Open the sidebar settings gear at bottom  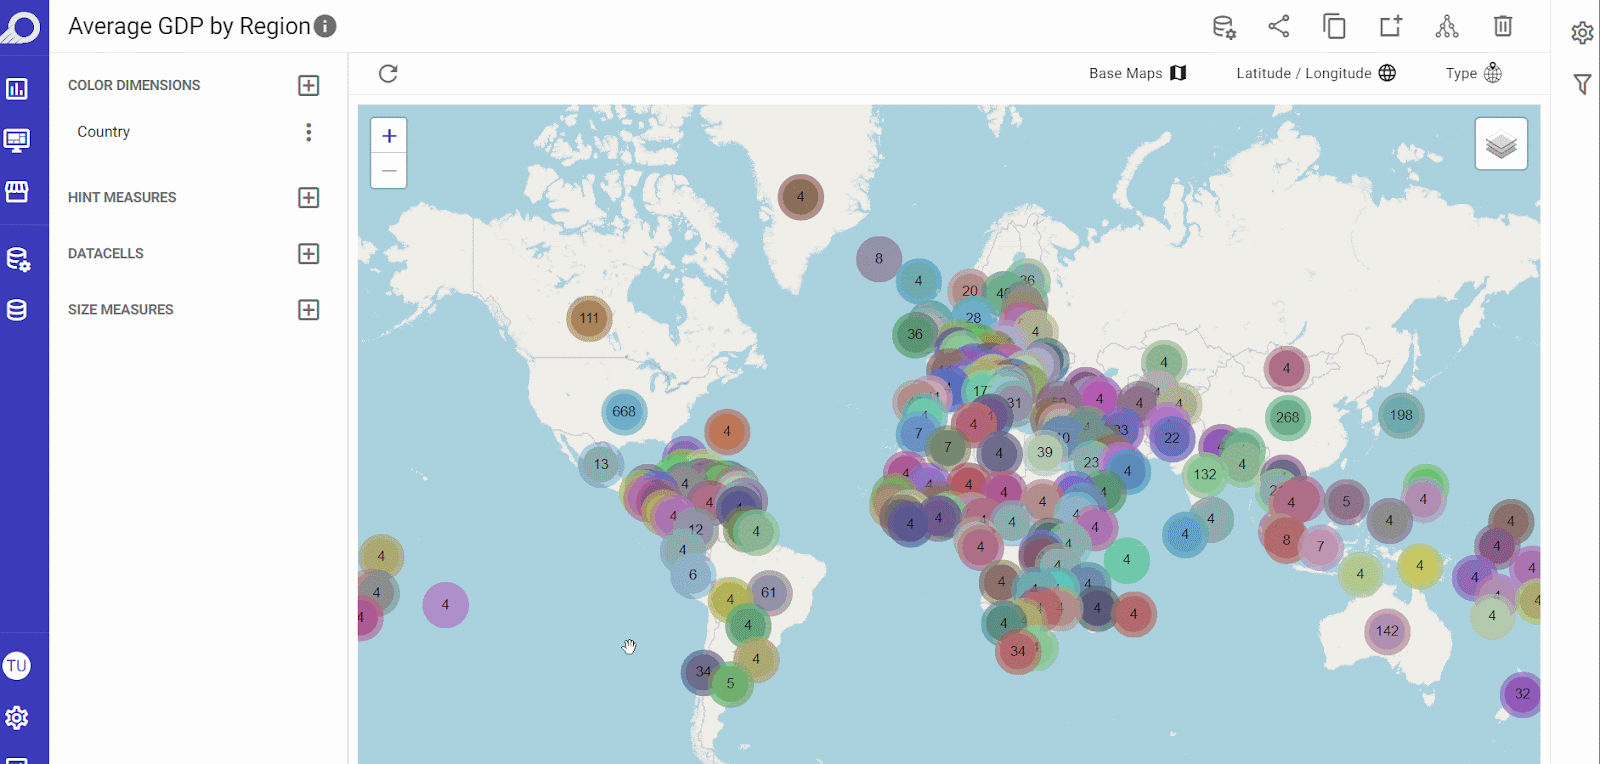17,718
